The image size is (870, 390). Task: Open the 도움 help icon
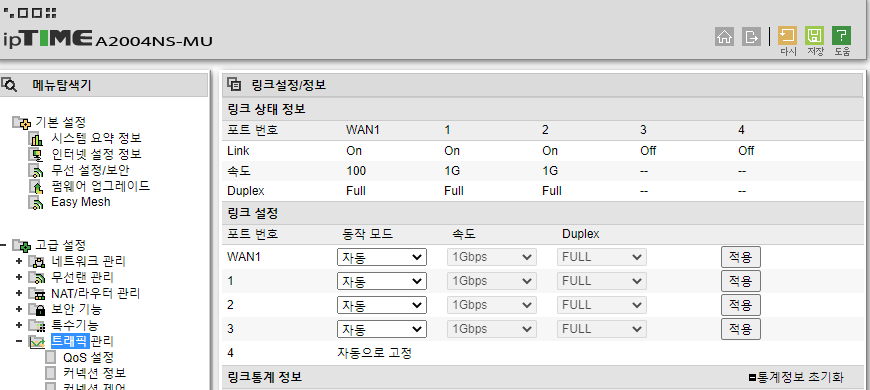pyautogui.click(x=841, y=36)
